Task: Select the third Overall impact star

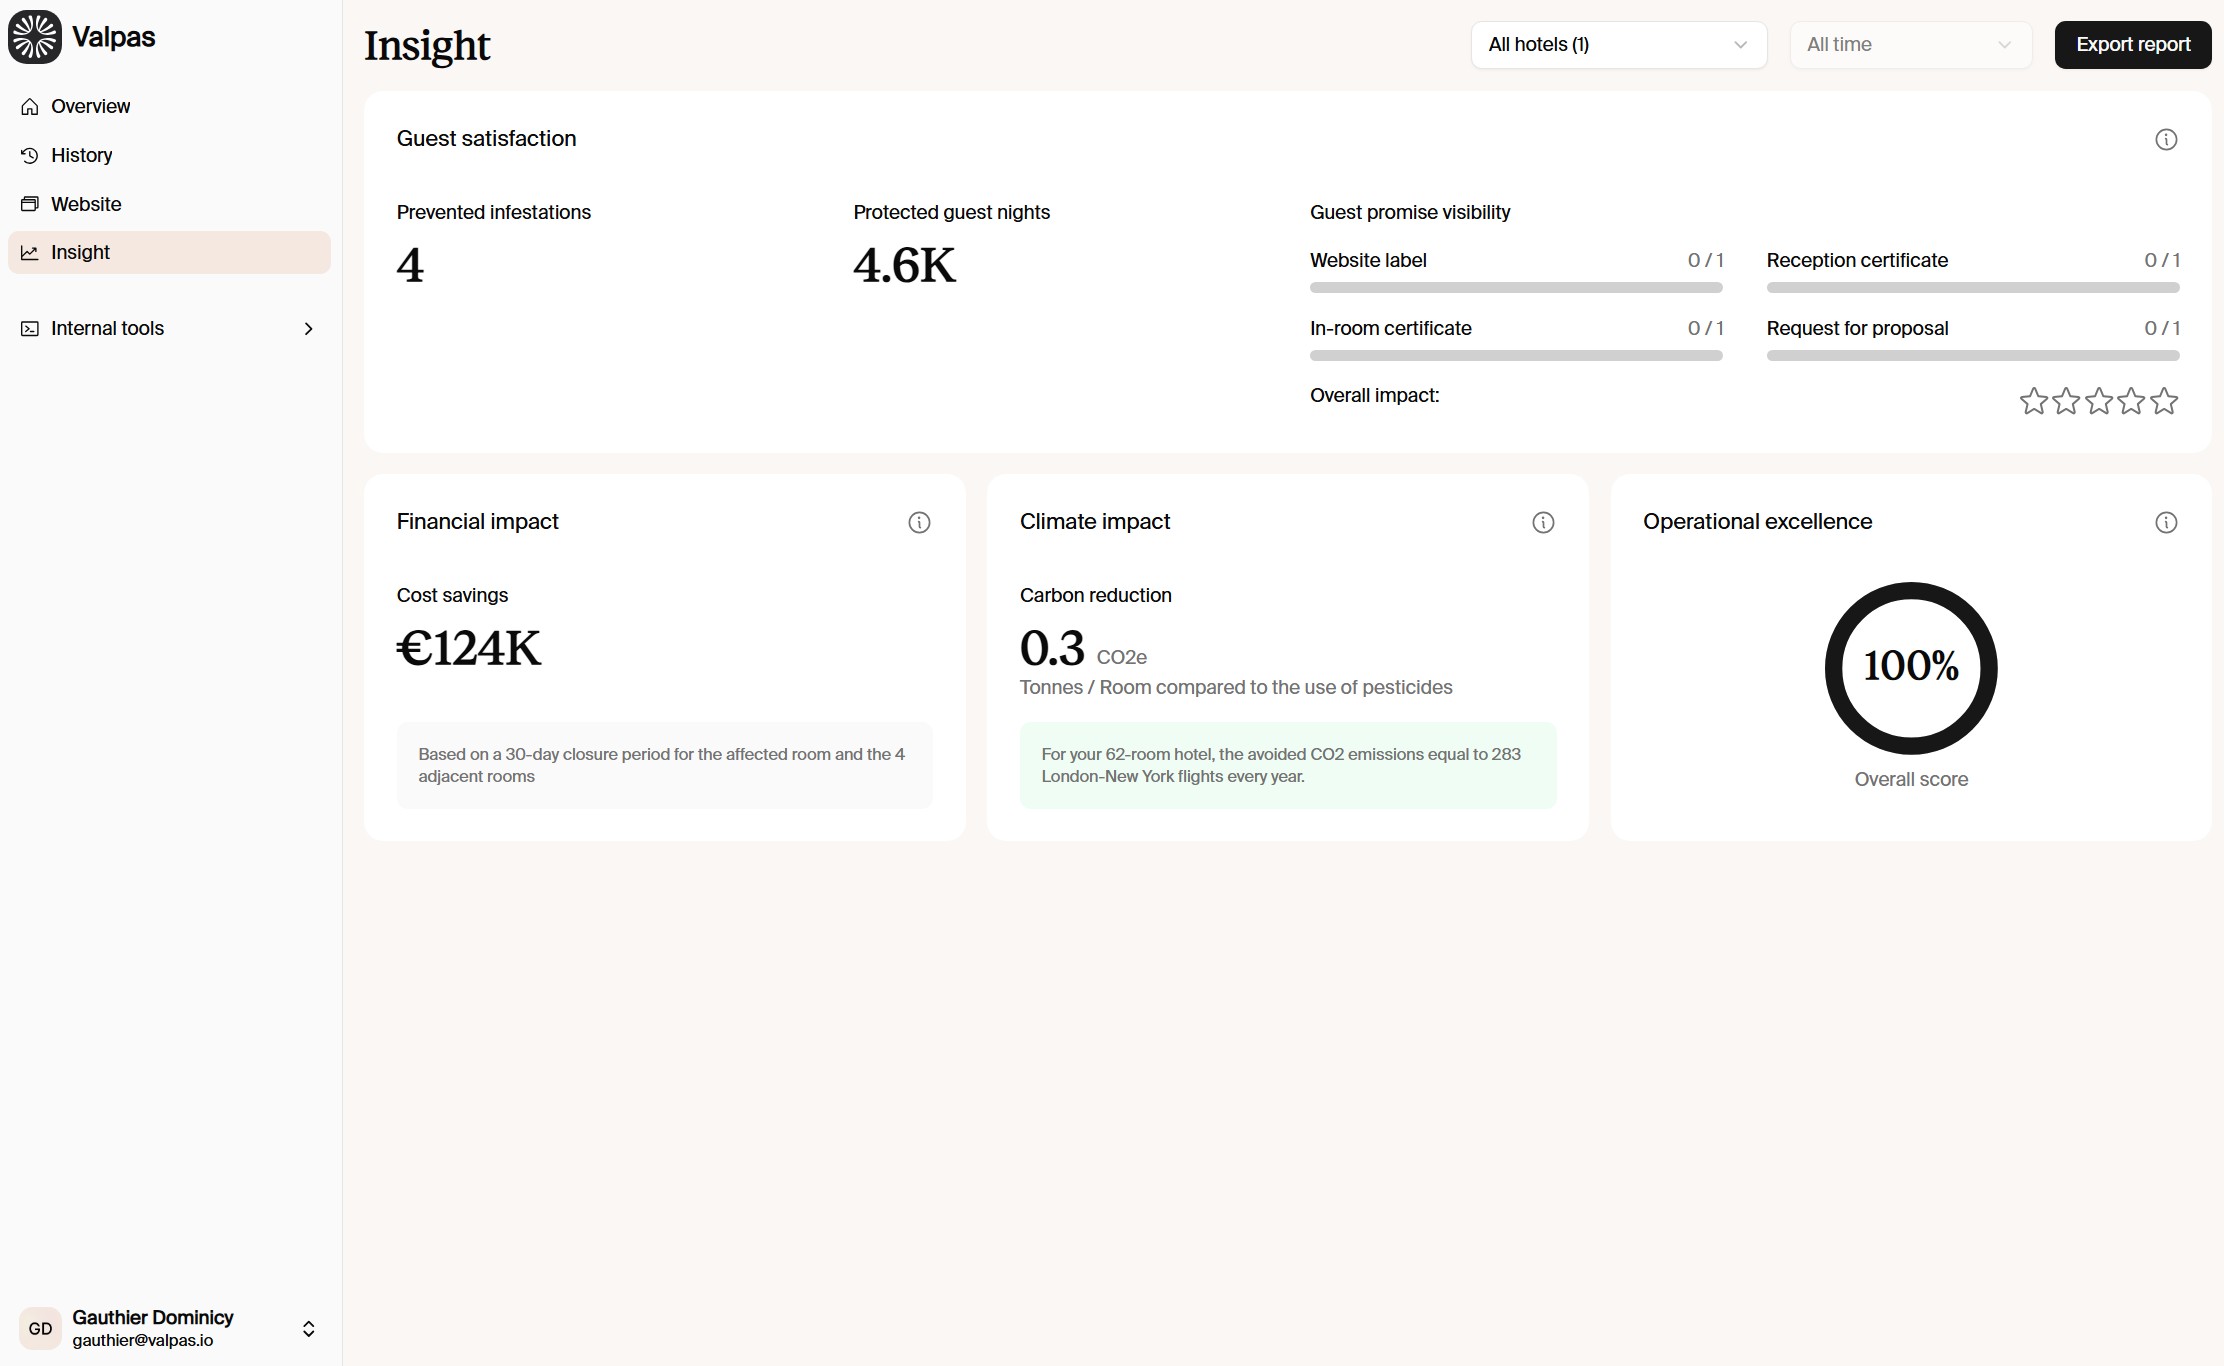Action: (2098, 402)
